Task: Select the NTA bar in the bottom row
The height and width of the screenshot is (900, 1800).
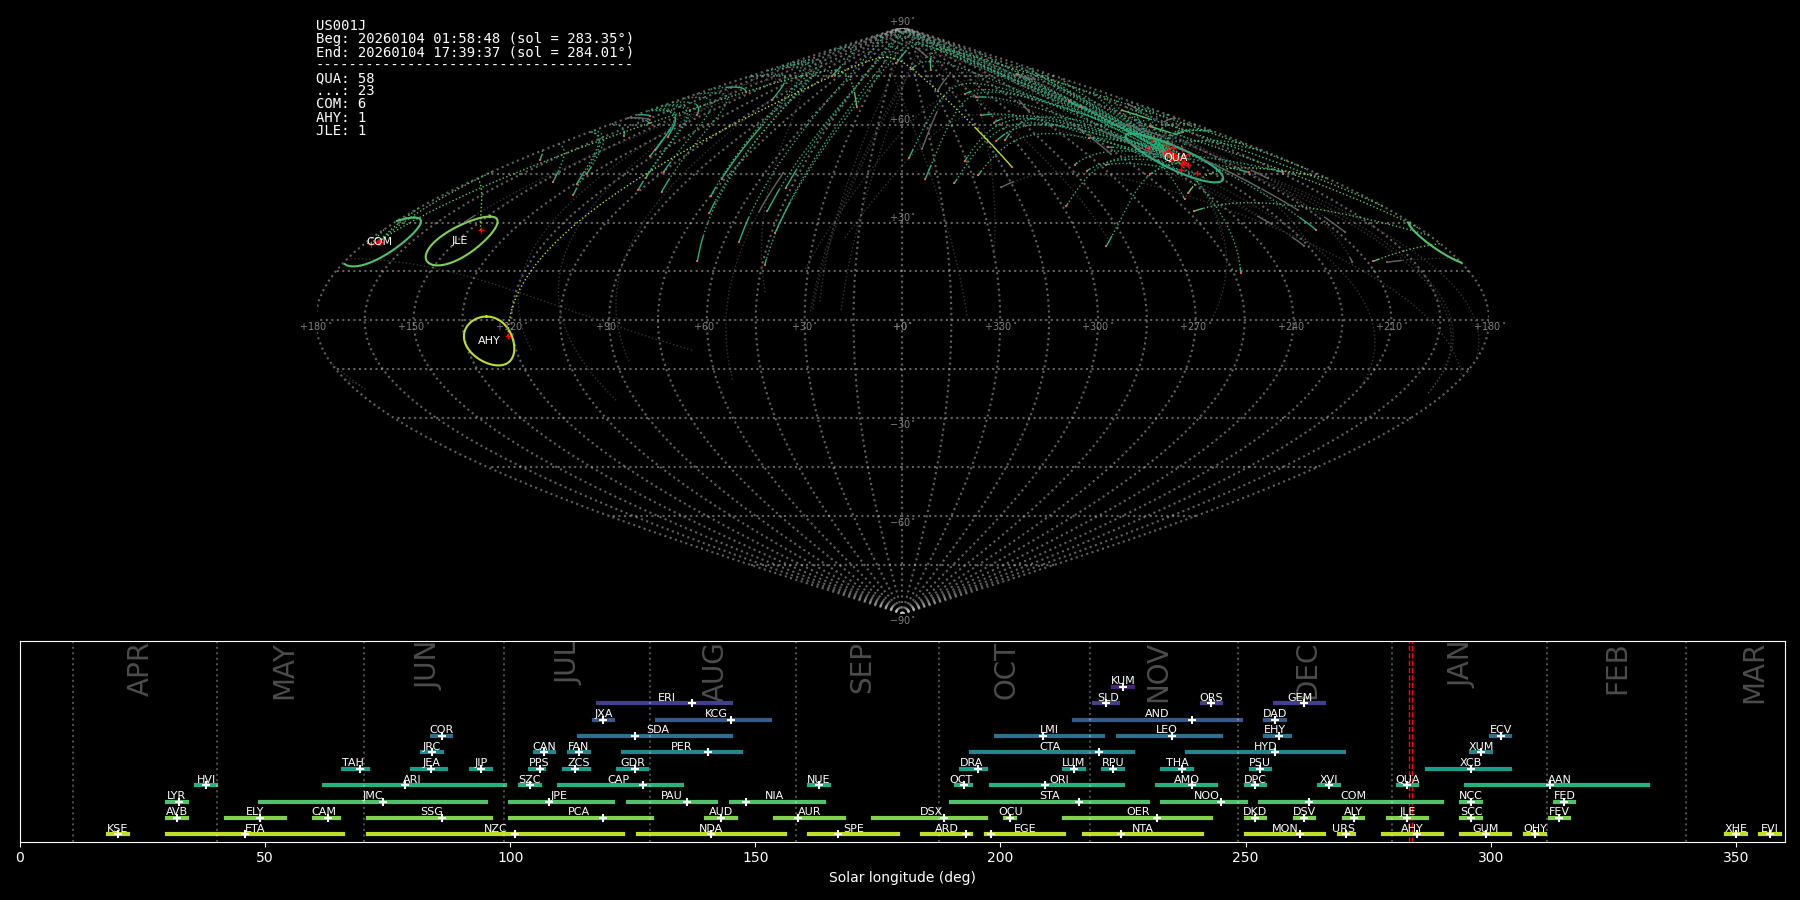Action: (x=1142, y=834)
